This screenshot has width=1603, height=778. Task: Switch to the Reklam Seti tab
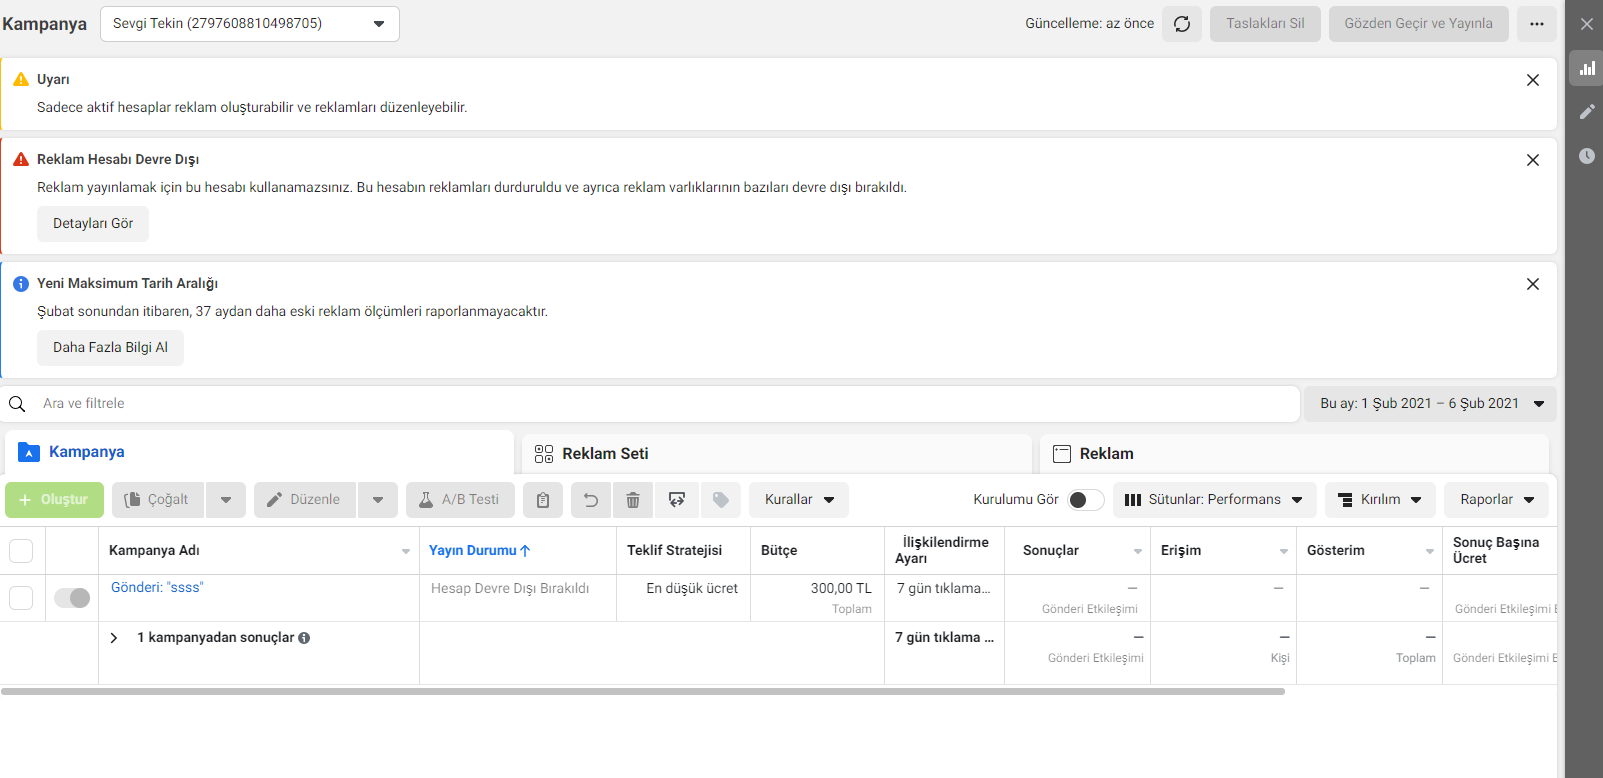(777, 454)
